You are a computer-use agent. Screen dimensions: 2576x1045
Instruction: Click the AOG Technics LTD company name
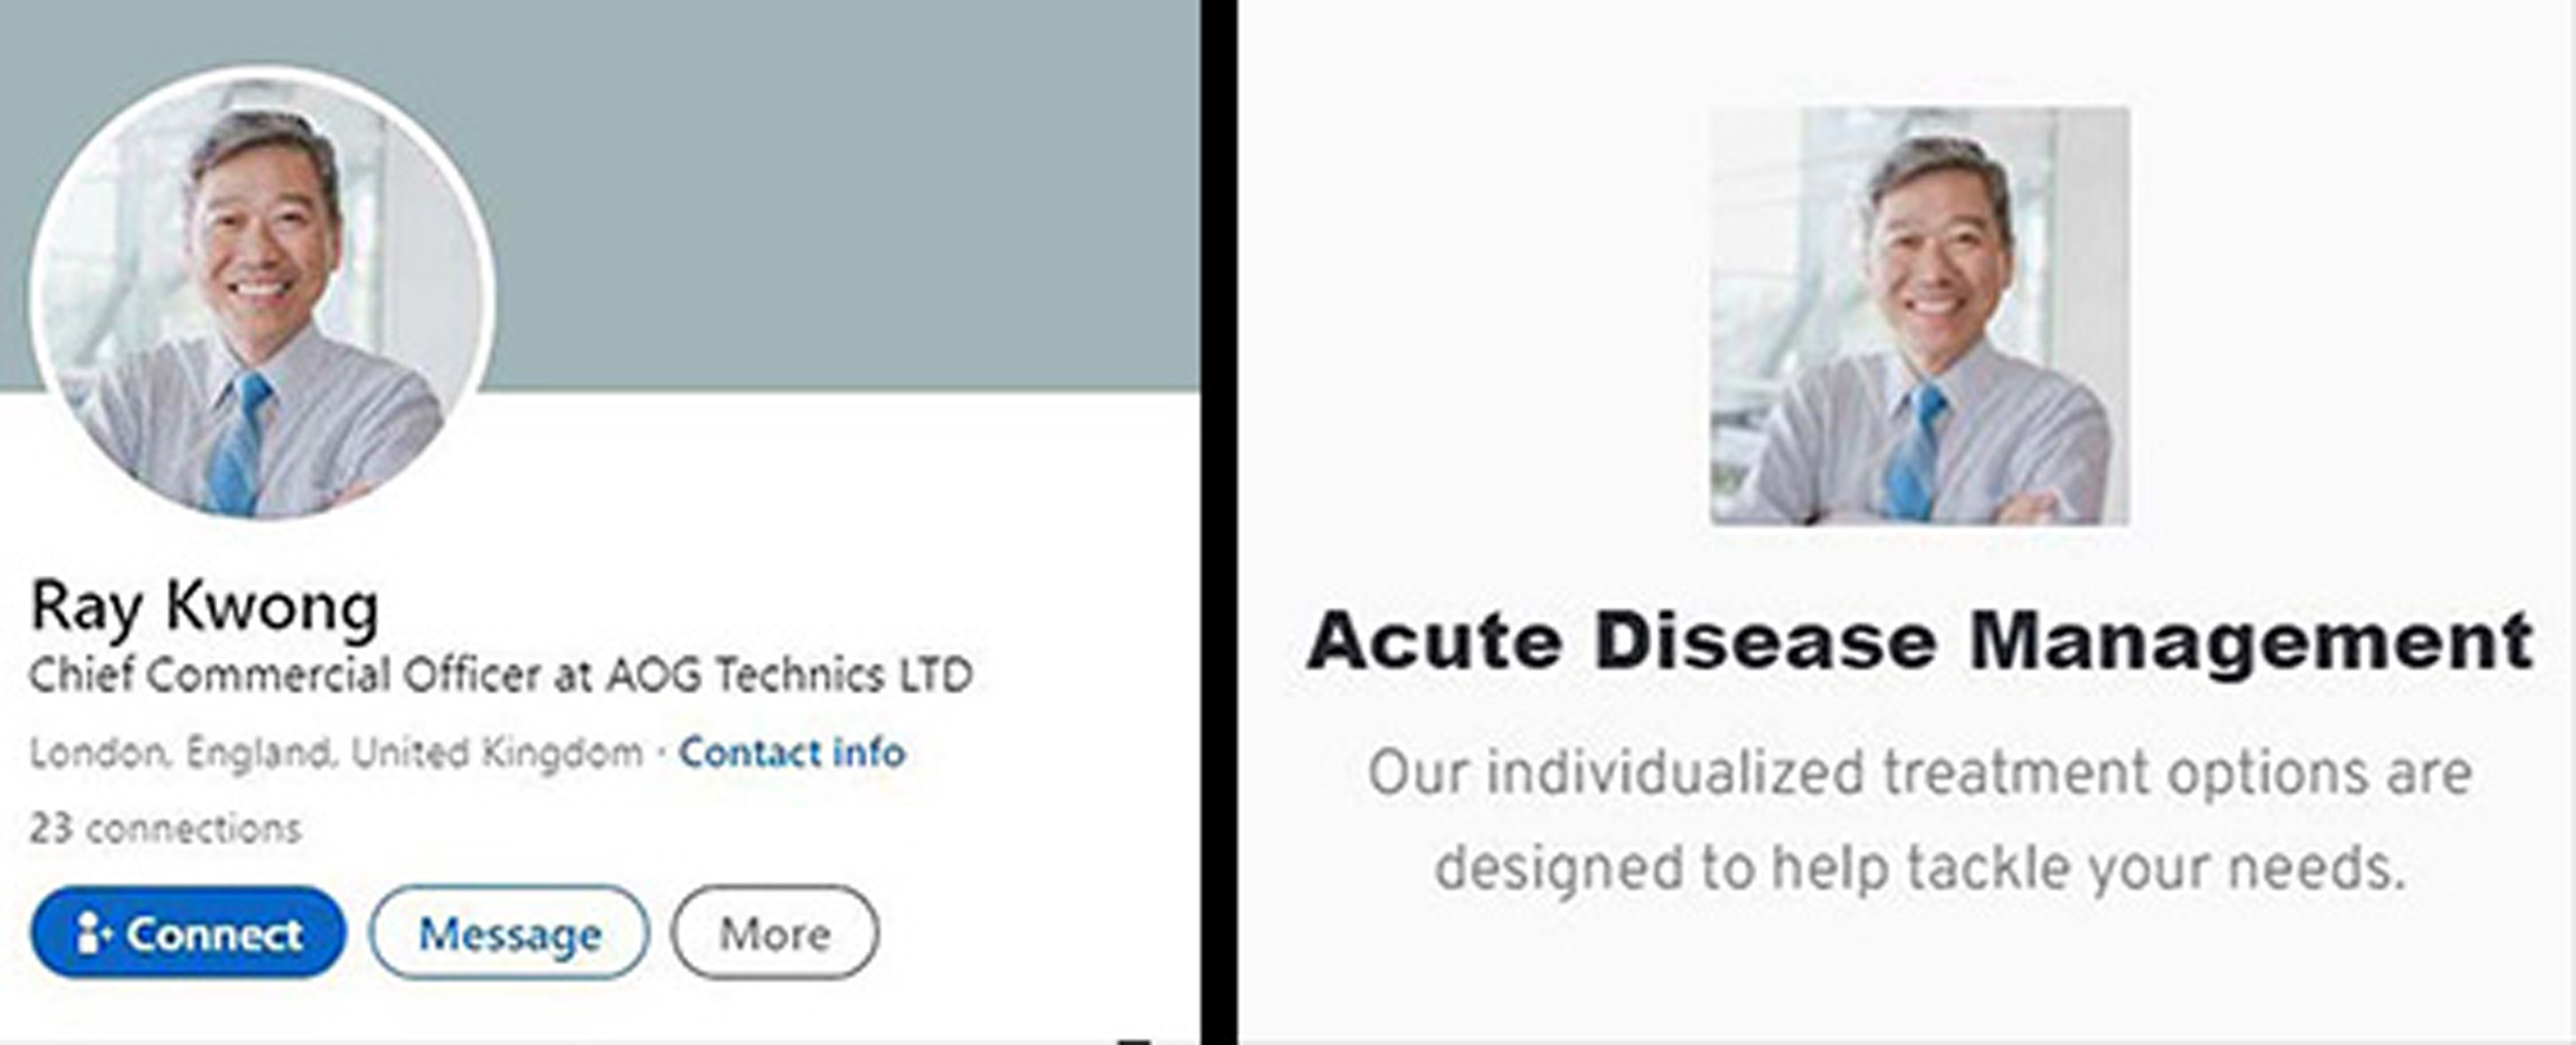tap(790, 675)
